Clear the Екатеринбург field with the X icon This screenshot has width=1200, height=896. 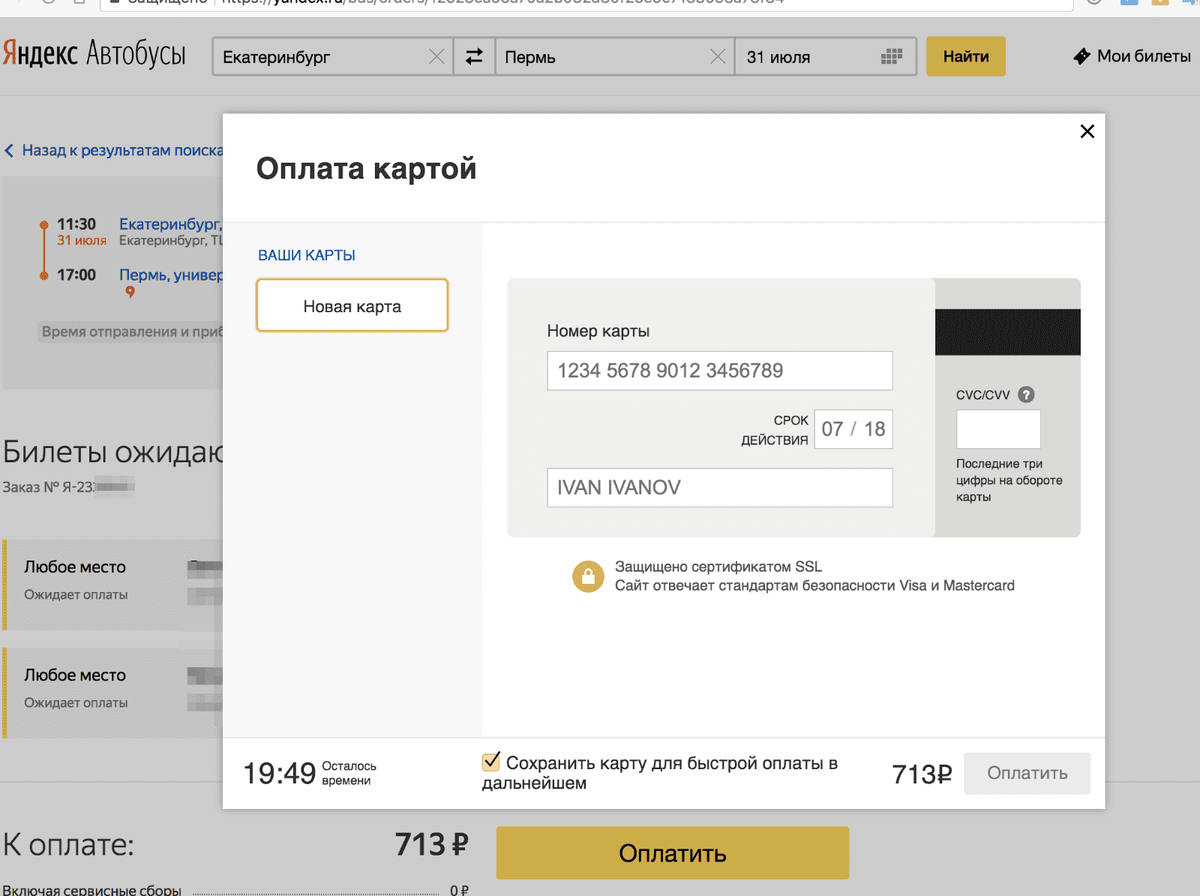point(436,56)
